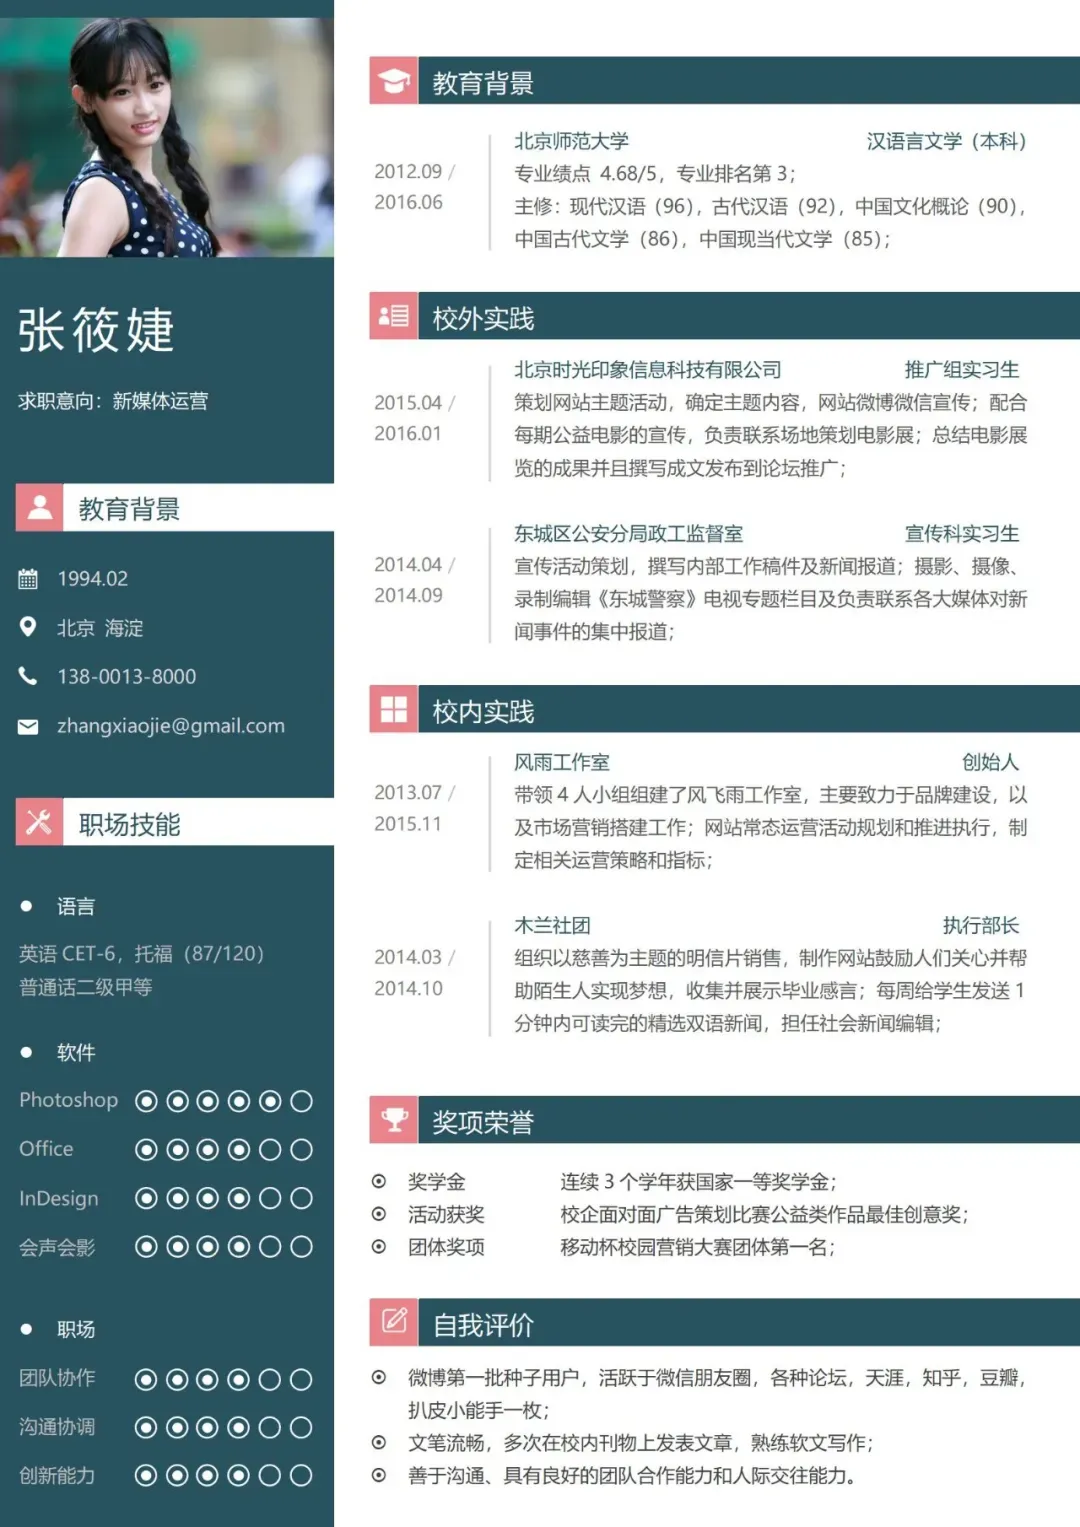Select the Photoshop skill rating circles row
The height and width of the screenshot is (1527, 1080).
pos(224,1101)
